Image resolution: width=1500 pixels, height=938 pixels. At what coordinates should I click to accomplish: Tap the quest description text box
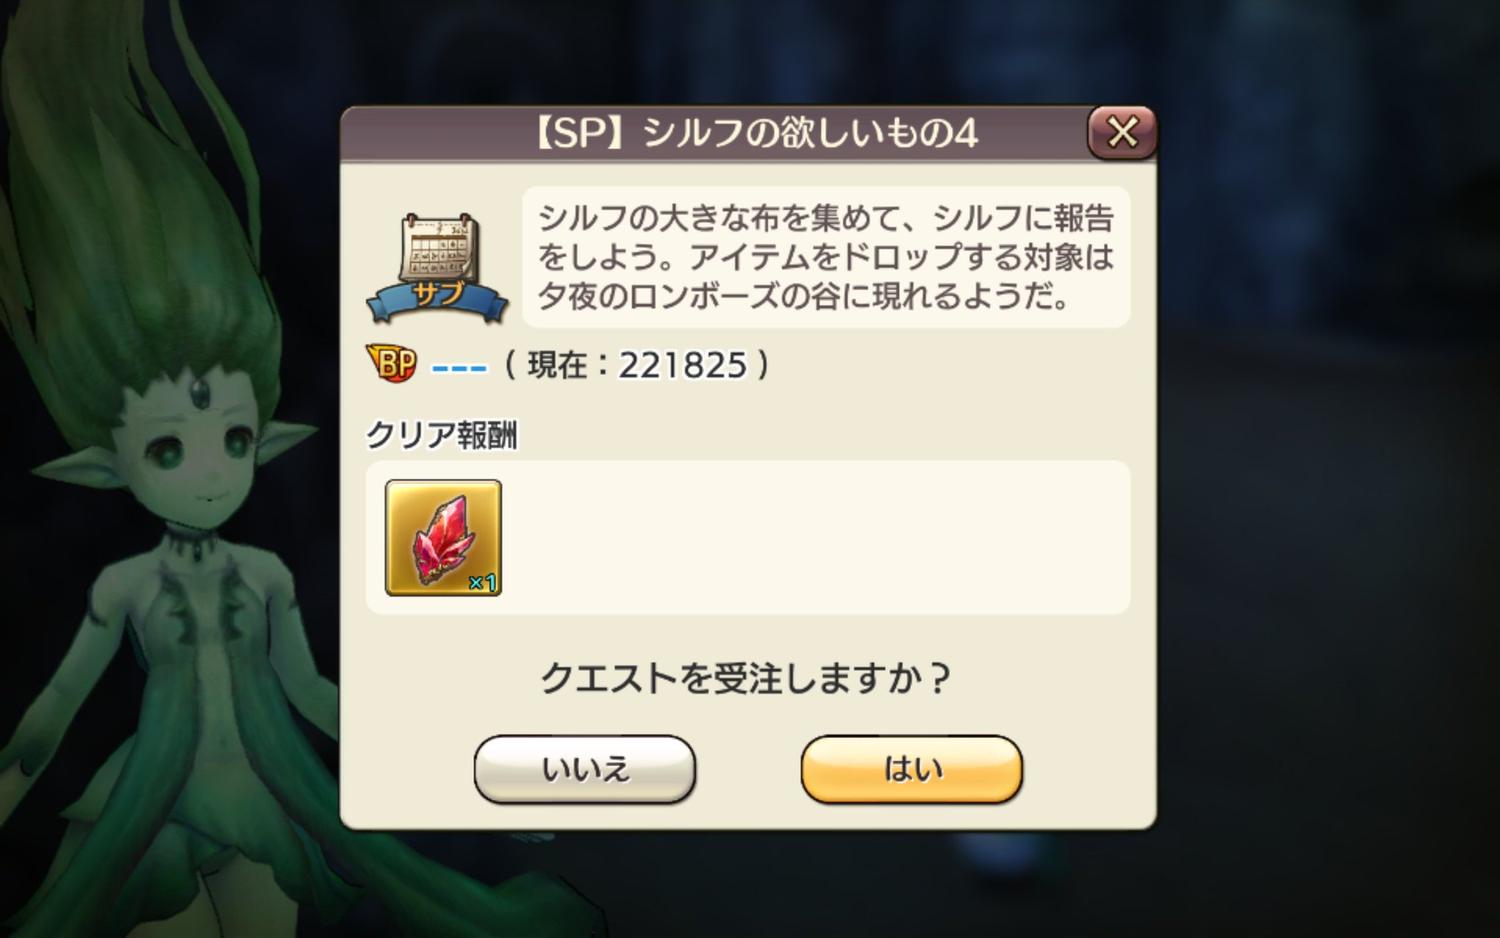pos(826,257)
